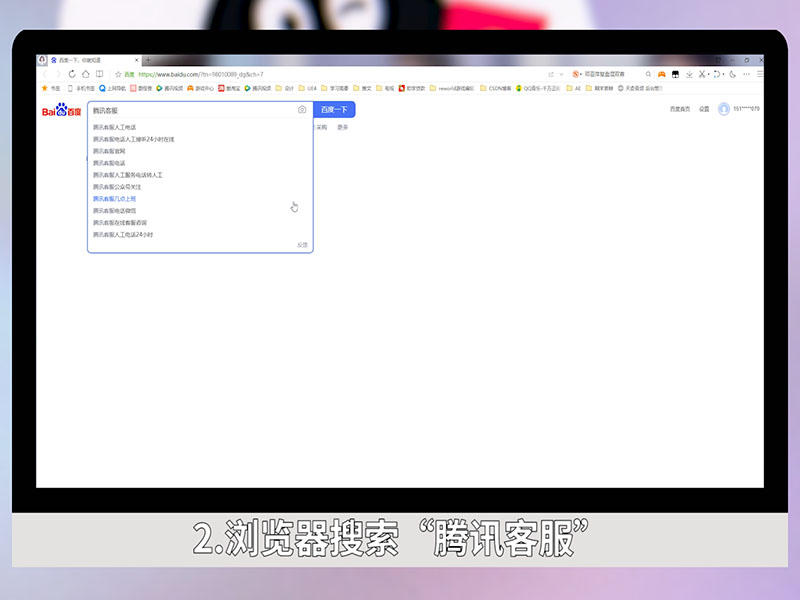Open the Sogou search engine selector

point(577,74)
